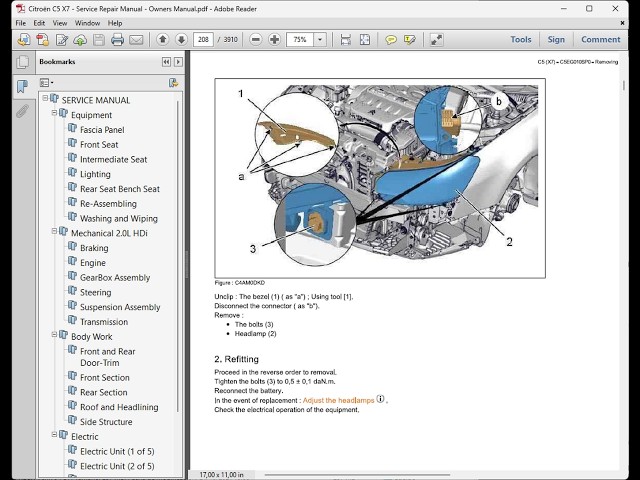Open the zoom level dropdown arrow
Screen dimensions: 640x480
pos(320,40)
